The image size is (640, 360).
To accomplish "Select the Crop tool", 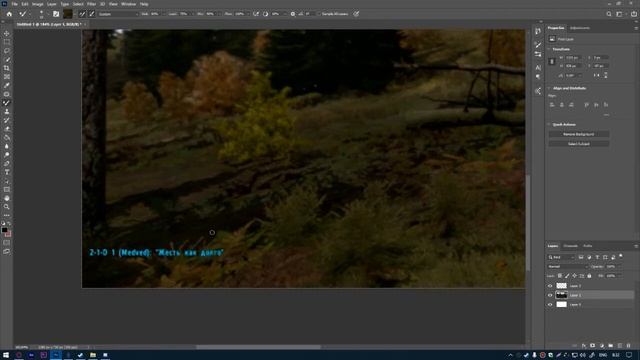I will (x=7, y=68).
